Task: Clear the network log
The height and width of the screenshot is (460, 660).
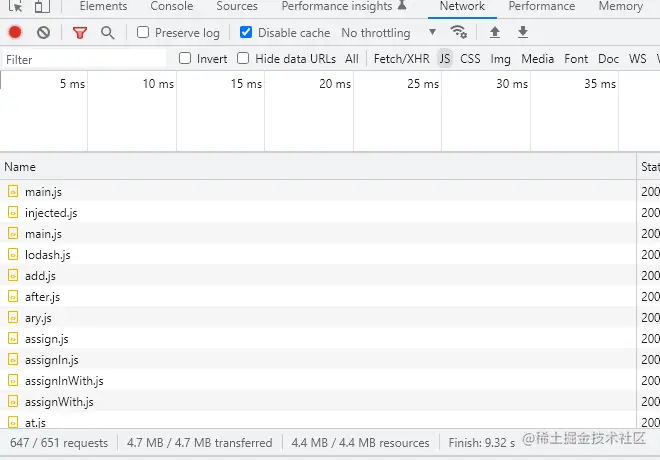Action: click(x=43, y=32)
